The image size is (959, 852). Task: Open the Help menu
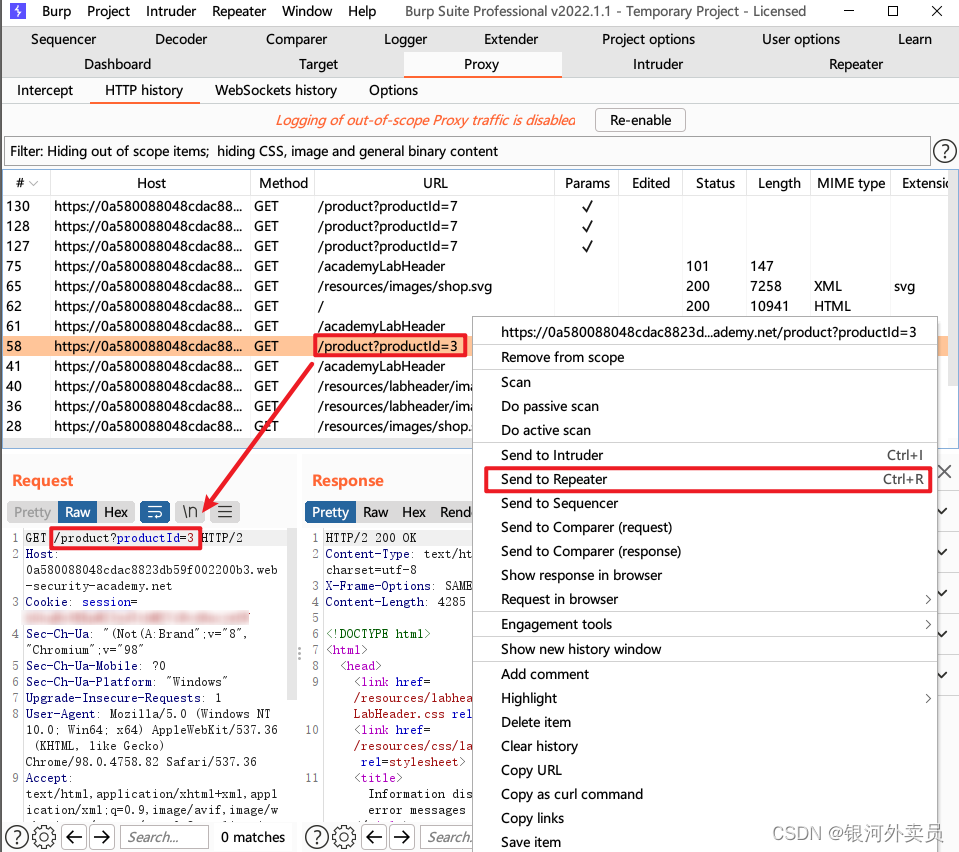tap(362, 11)
